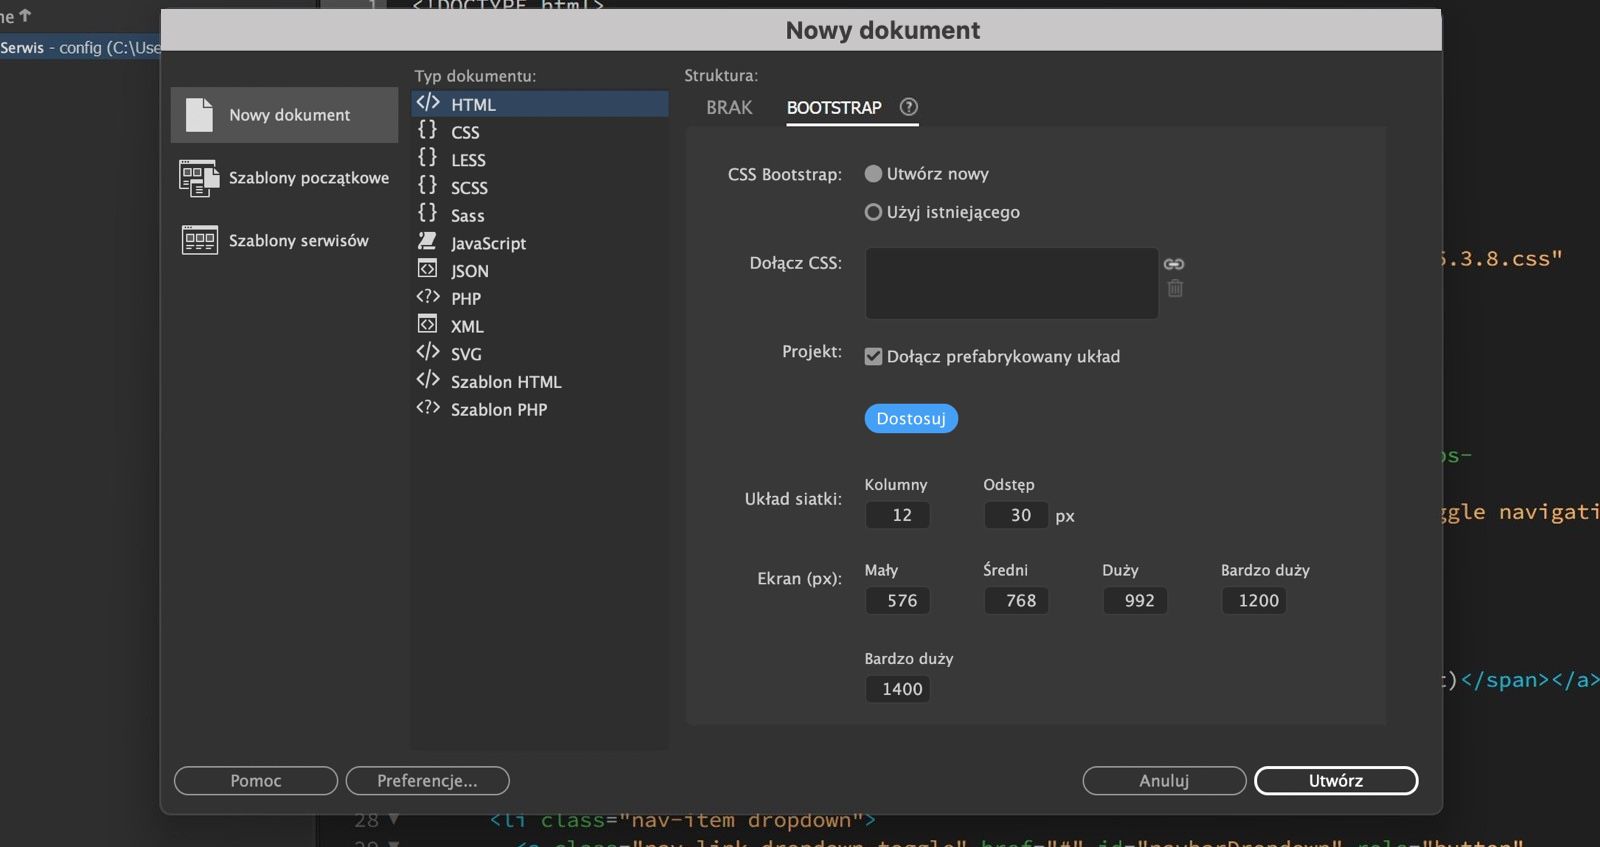This screenshot has width=1600, height=847.
Task: Click the LESS braces icon
Action: point(428,158)
